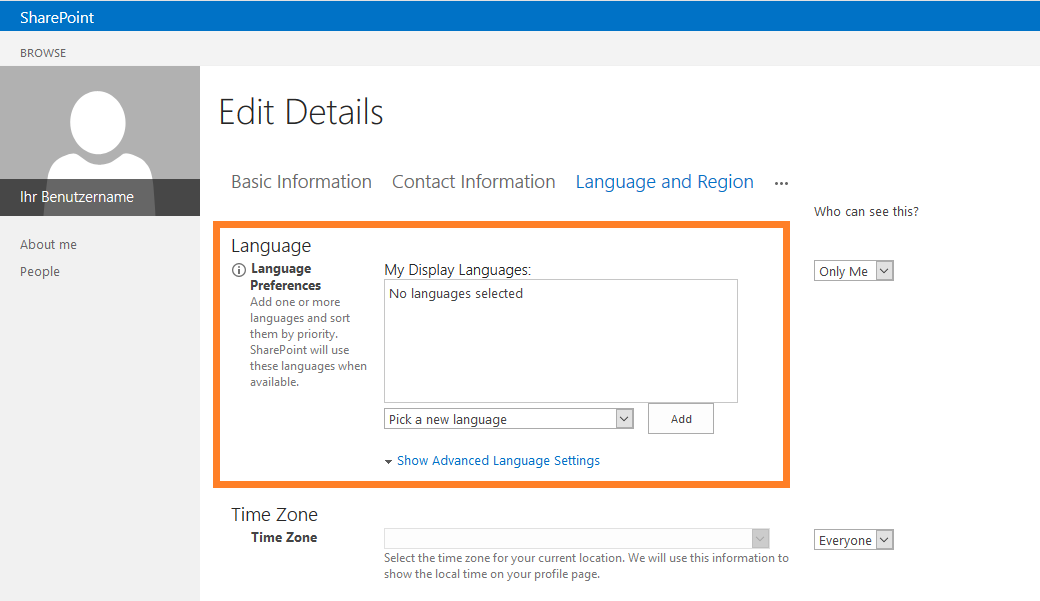The image size is (1040, 601).
Task: Open the Pick a new language dropdown
Action: (x=509, y=419)
